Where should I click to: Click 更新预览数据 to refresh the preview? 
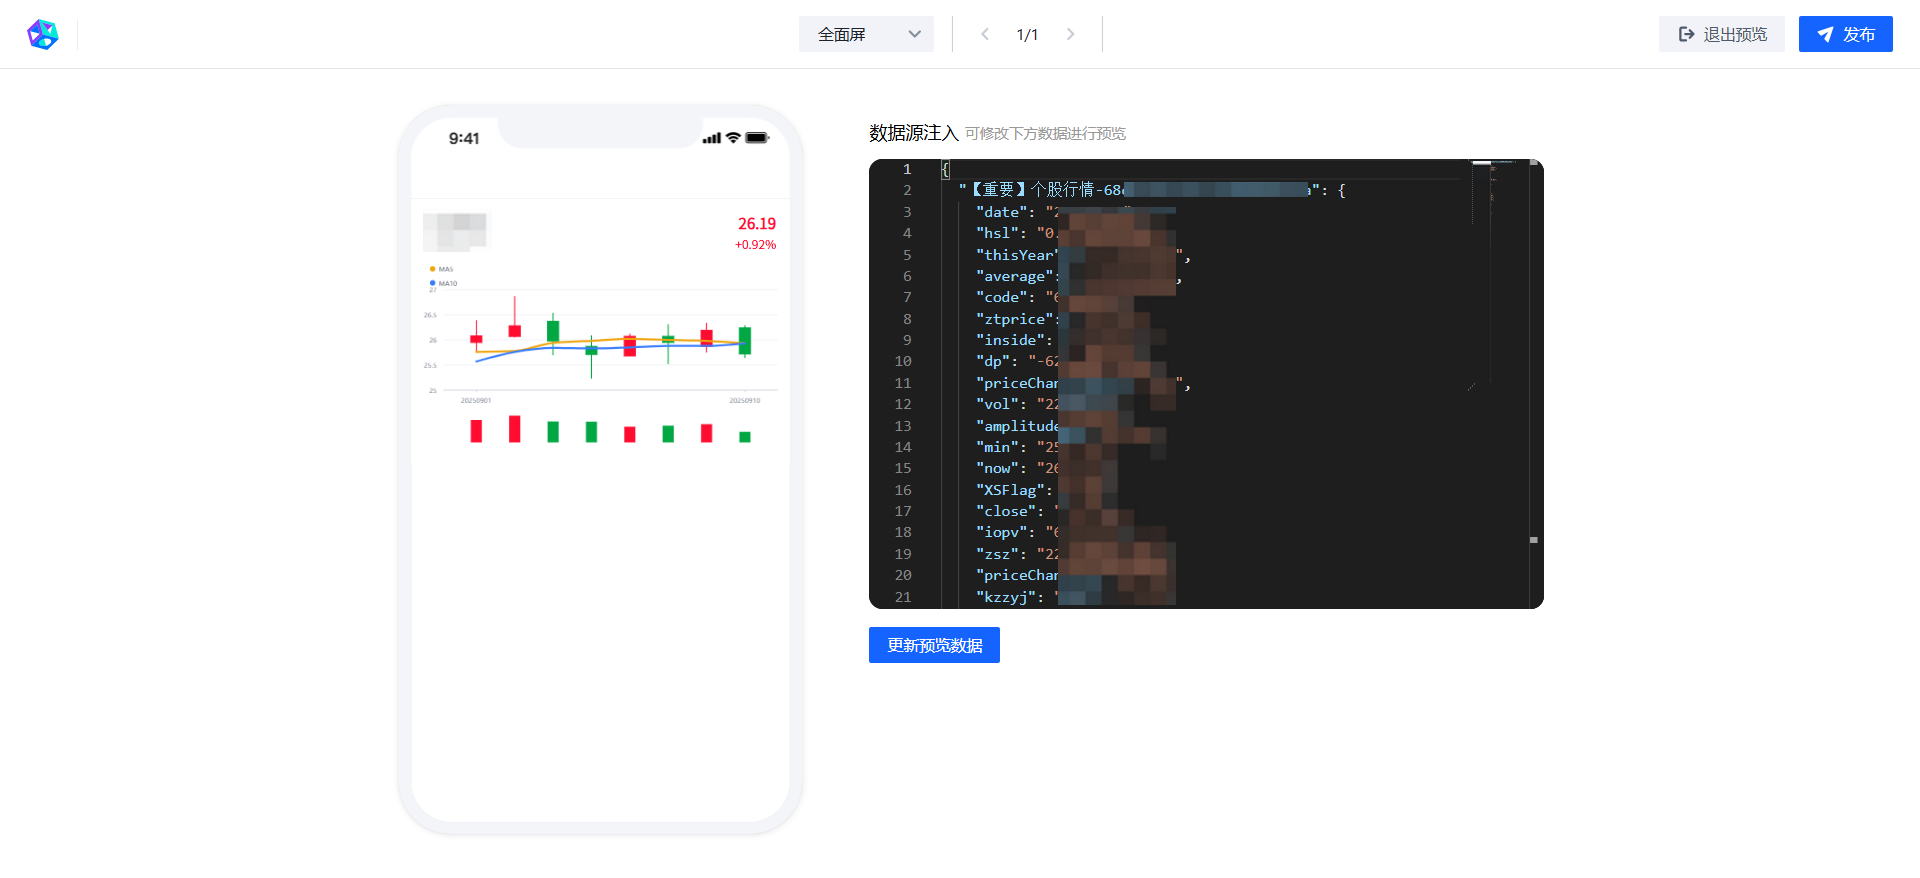coord(934,645)
